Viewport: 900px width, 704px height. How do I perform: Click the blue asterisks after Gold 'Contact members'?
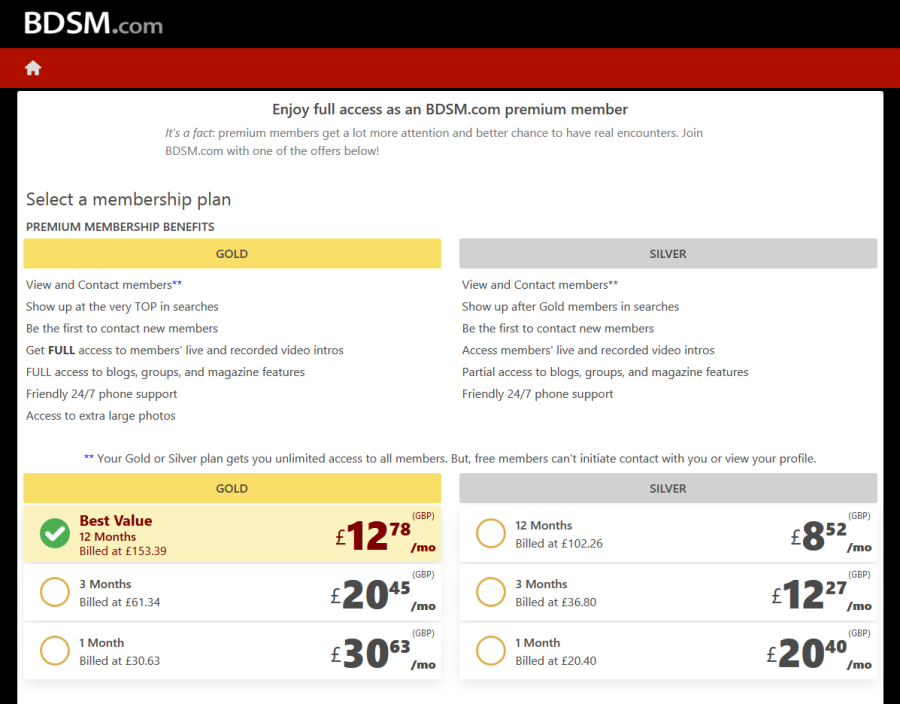[x=177, y=283]
